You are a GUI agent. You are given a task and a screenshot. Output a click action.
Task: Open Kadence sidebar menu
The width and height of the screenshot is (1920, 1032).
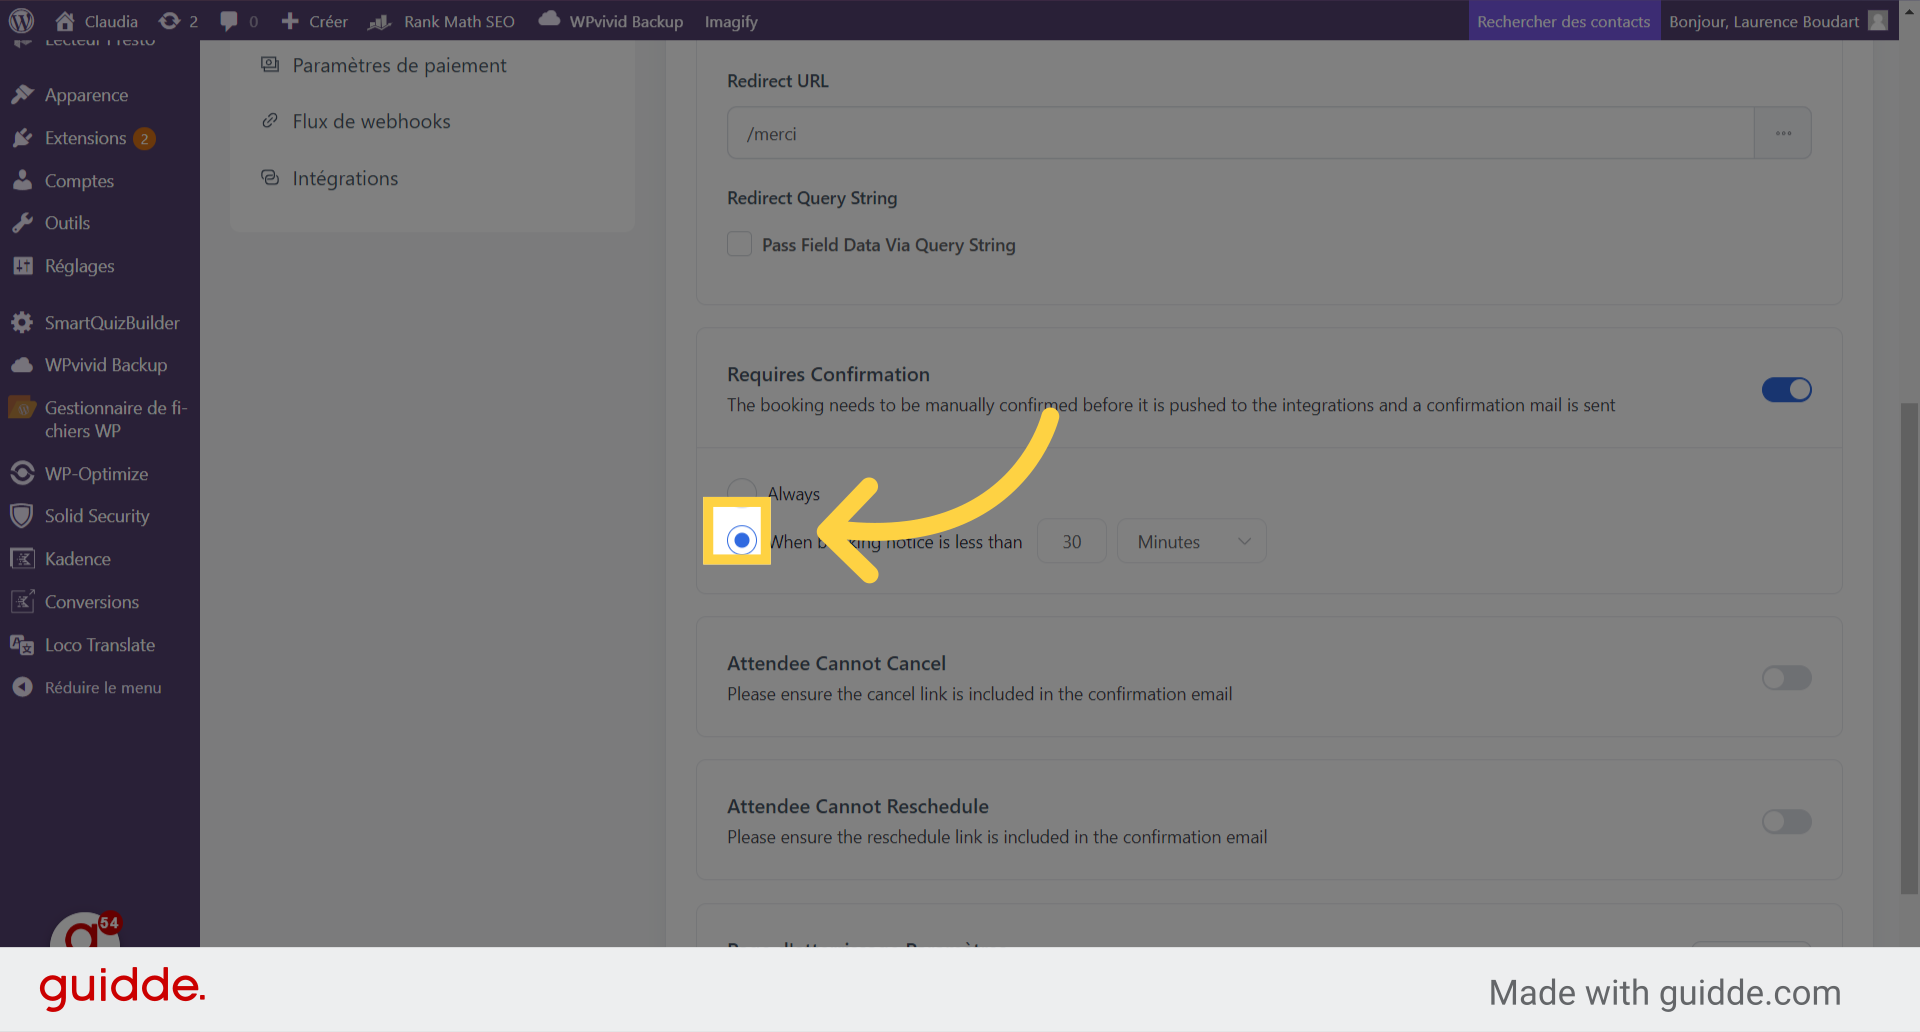tap(77, 559)
